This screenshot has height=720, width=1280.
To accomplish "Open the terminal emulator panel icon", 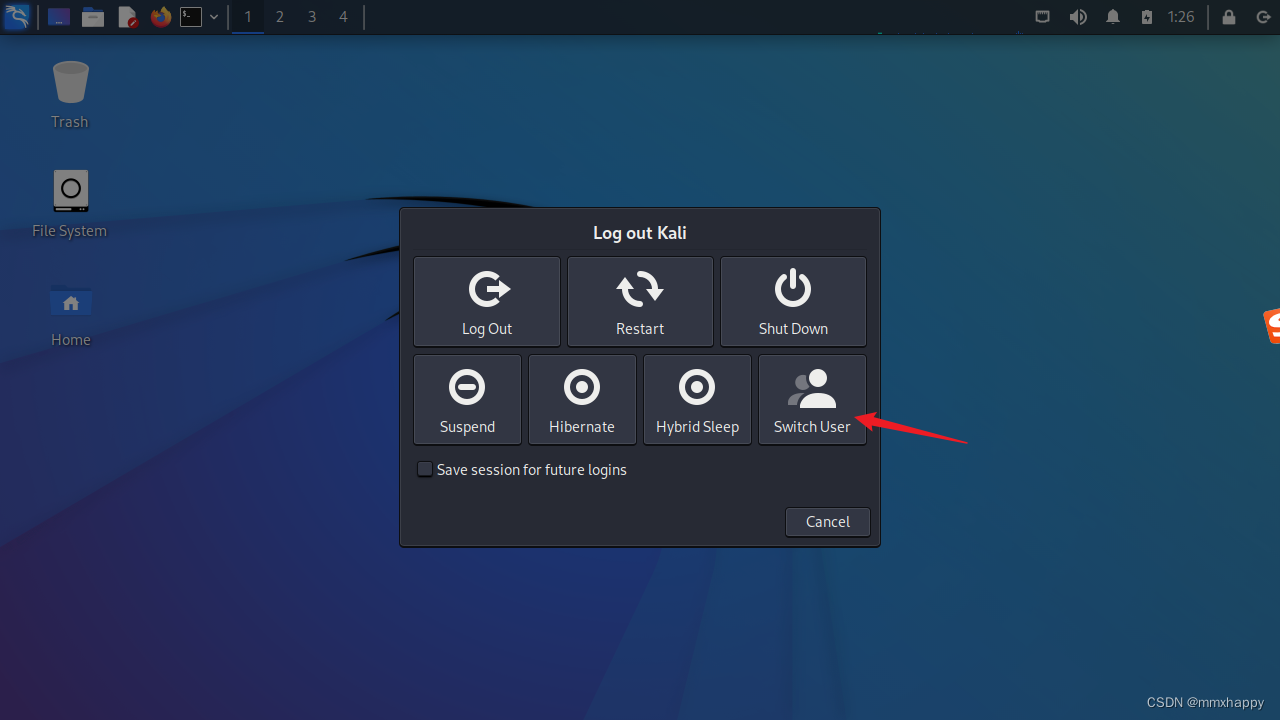I will [191, 17].
